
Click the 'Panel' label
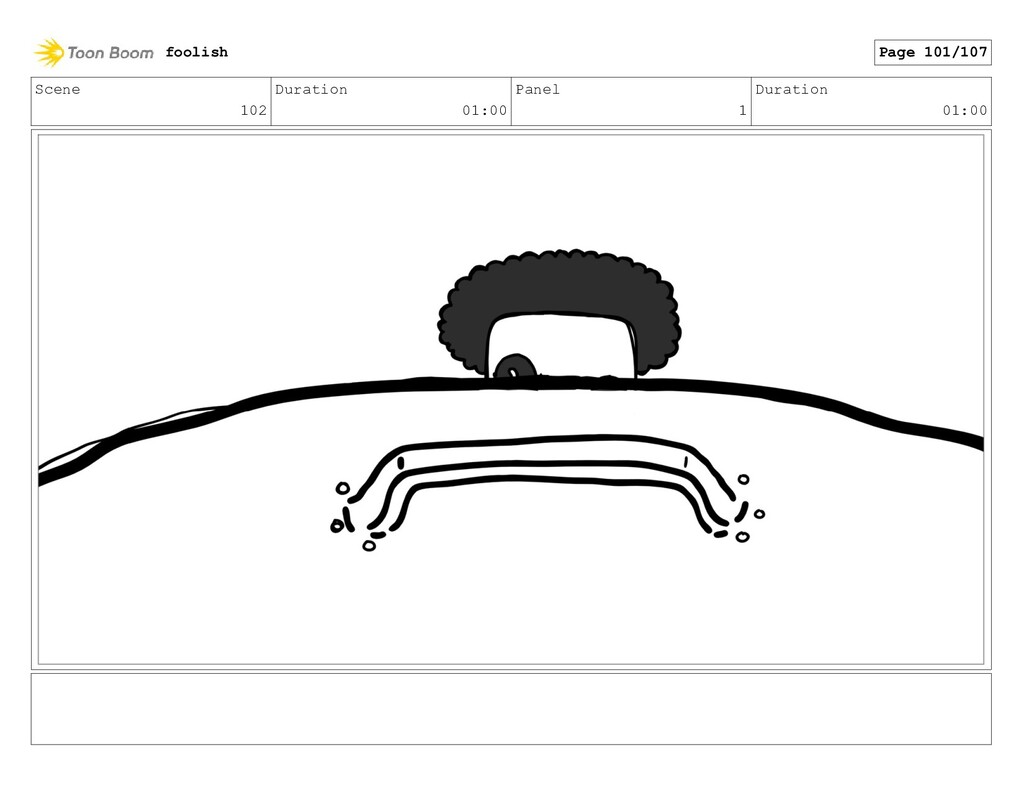coord(537,89)
